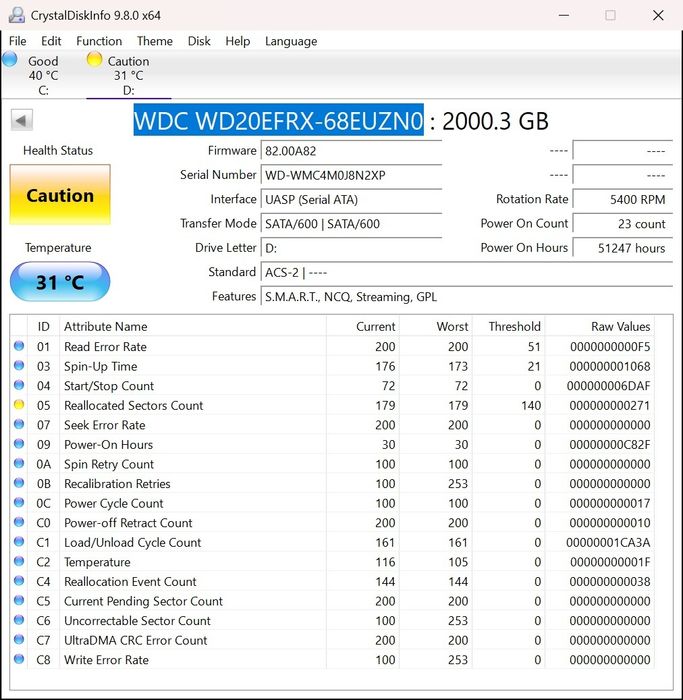Click the Standard field ACS-2
683x700 pixels.
coord(467,272)
